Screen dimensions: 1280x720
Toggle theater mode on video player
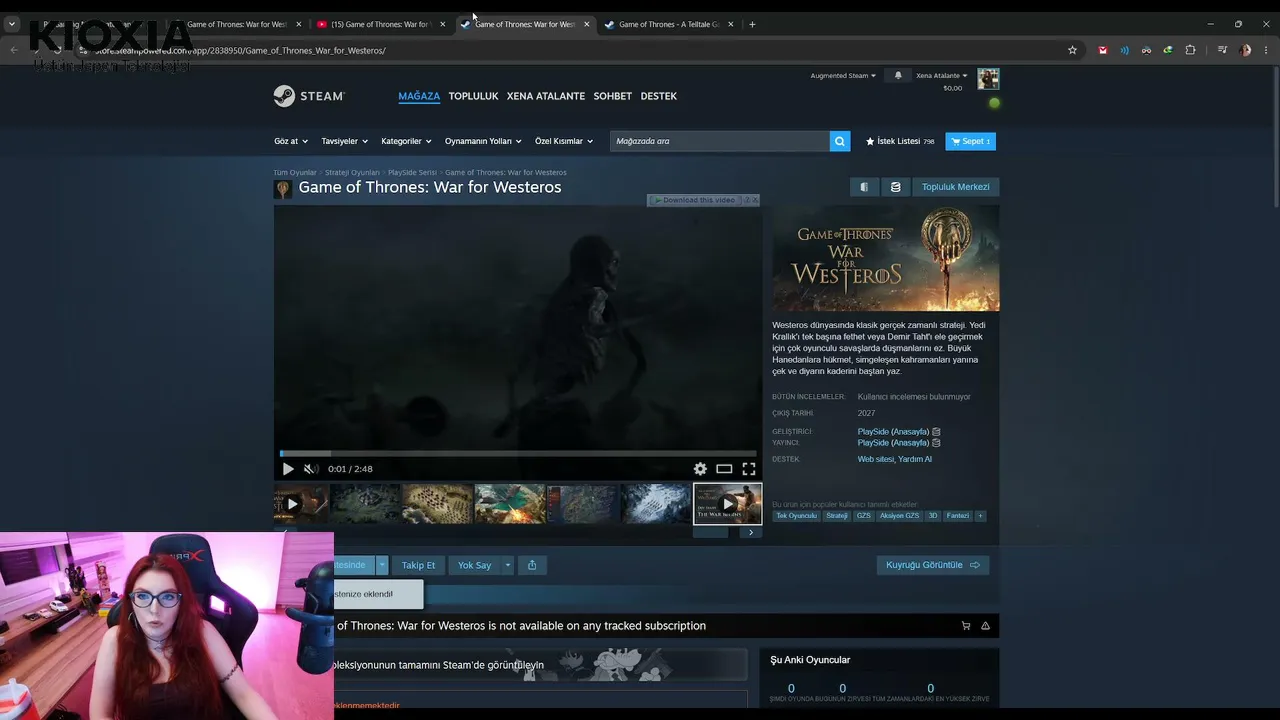(724, 468)
